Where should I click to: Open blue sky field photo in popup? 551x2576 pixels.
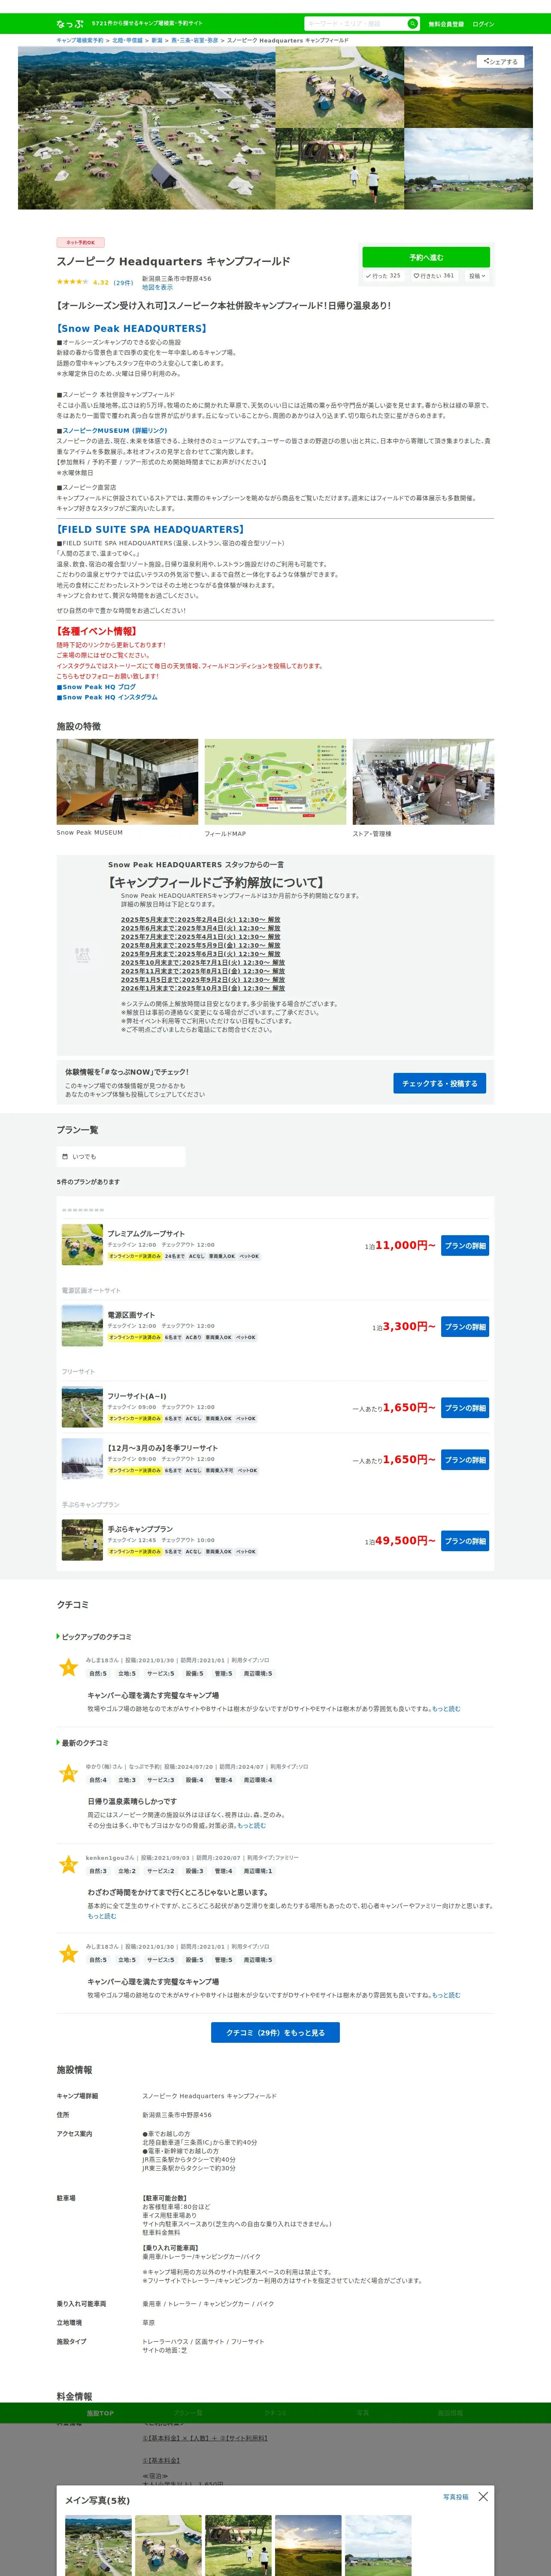(378, 2545)
